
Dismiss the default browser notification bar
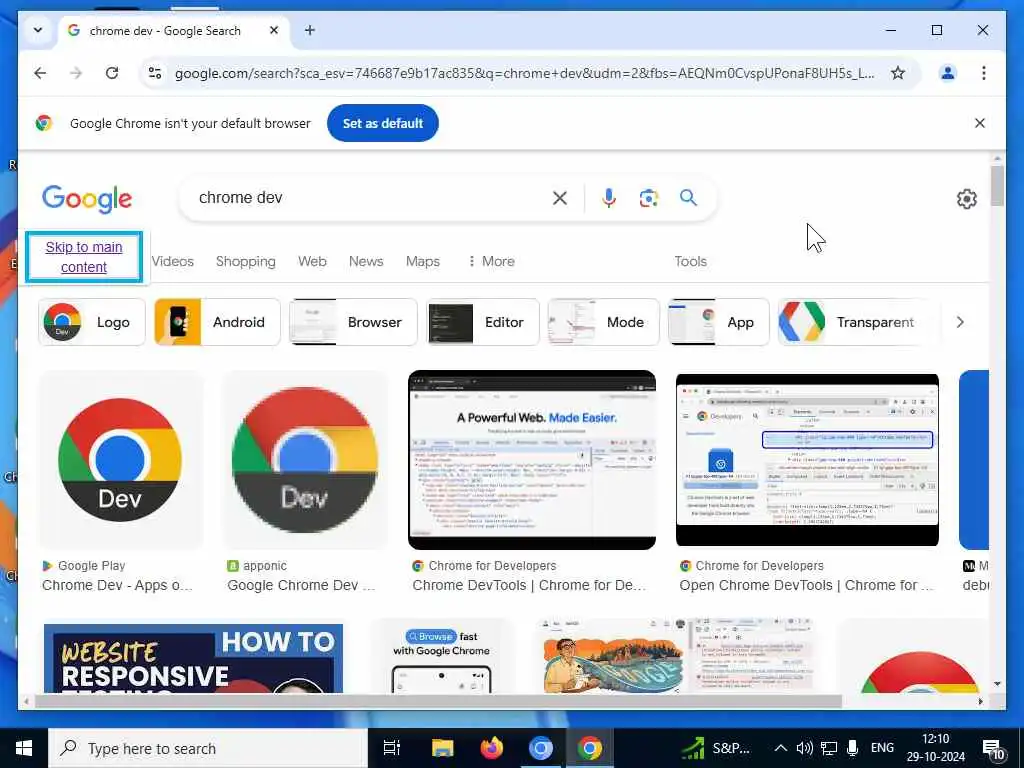click(x=980, y=123)
